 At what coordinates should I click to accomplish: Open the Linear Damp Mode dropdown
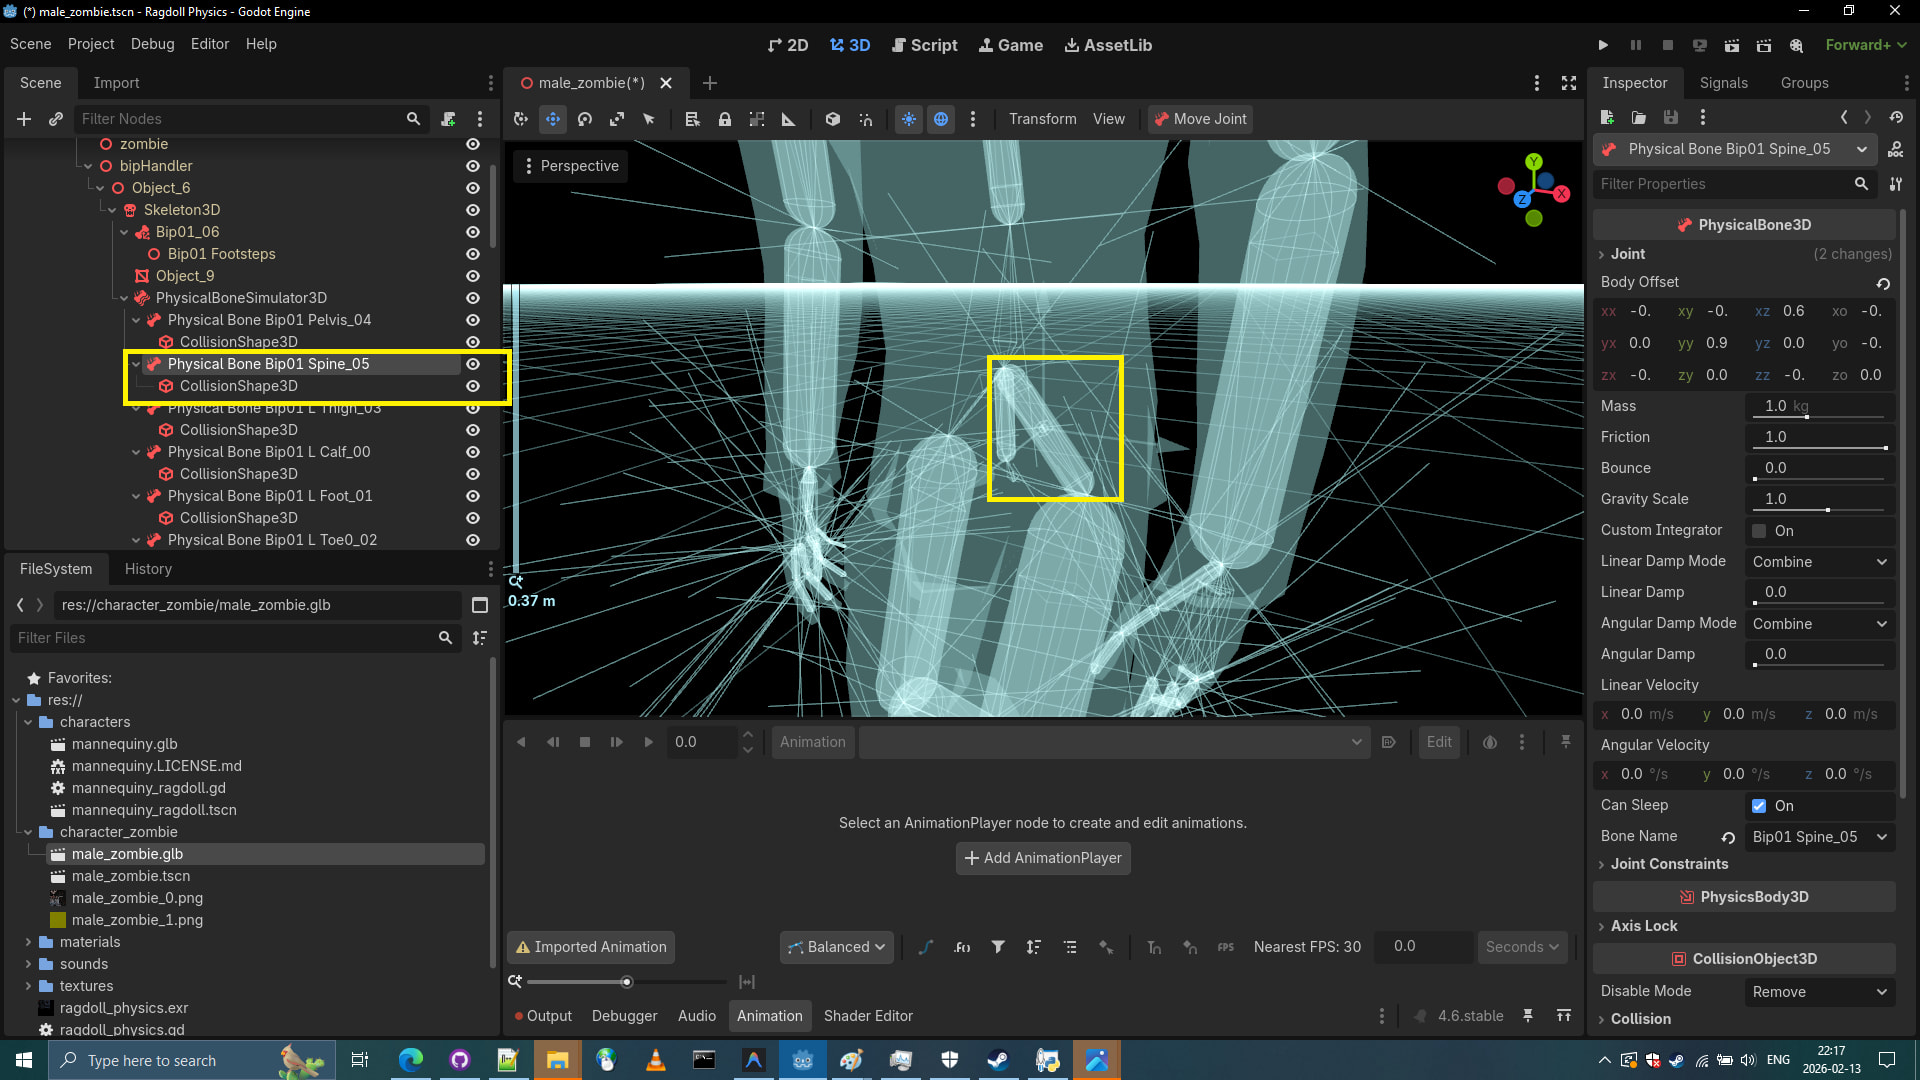(1819, 562)
